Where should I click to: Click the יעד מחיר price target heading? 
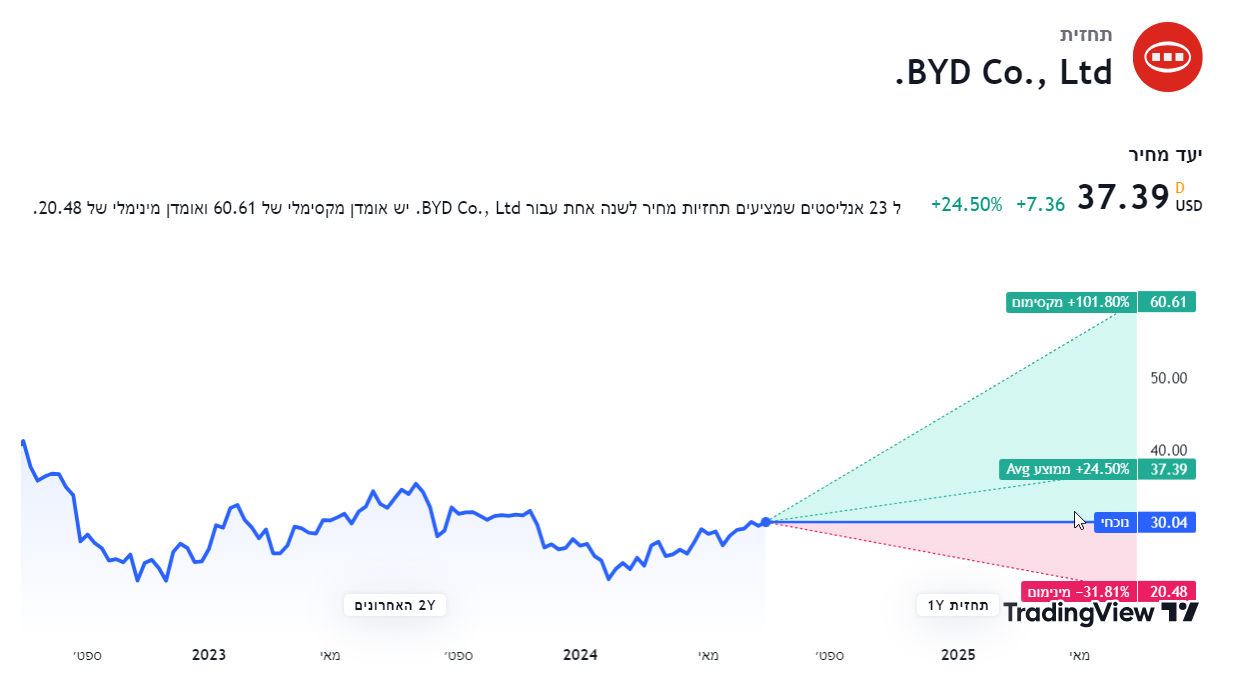[1165, 153]
